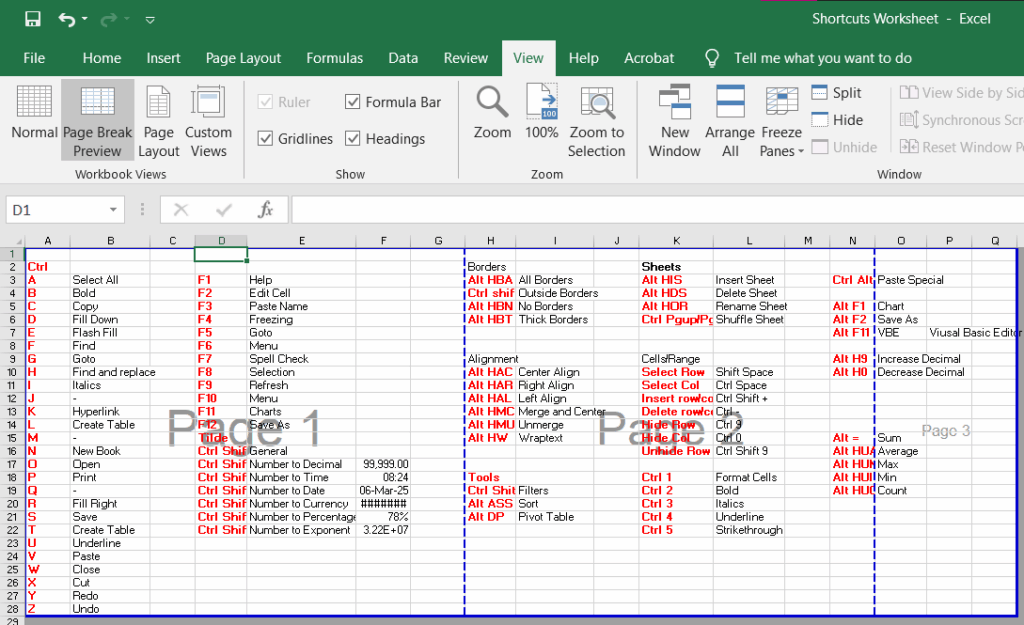The image size is (1024, 625).
Task: Split the worksheet window
Action: point(836,92)
